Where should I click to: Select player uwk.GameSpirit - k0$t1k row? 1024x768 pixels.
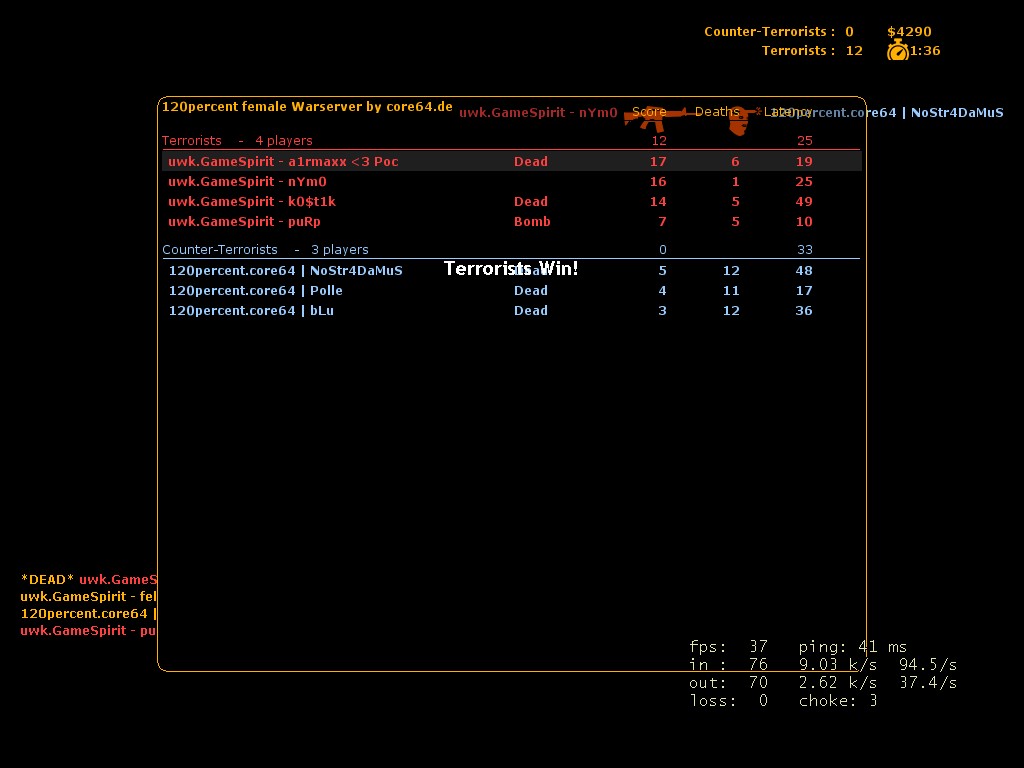pyautogui.click(x=251, y=202)
